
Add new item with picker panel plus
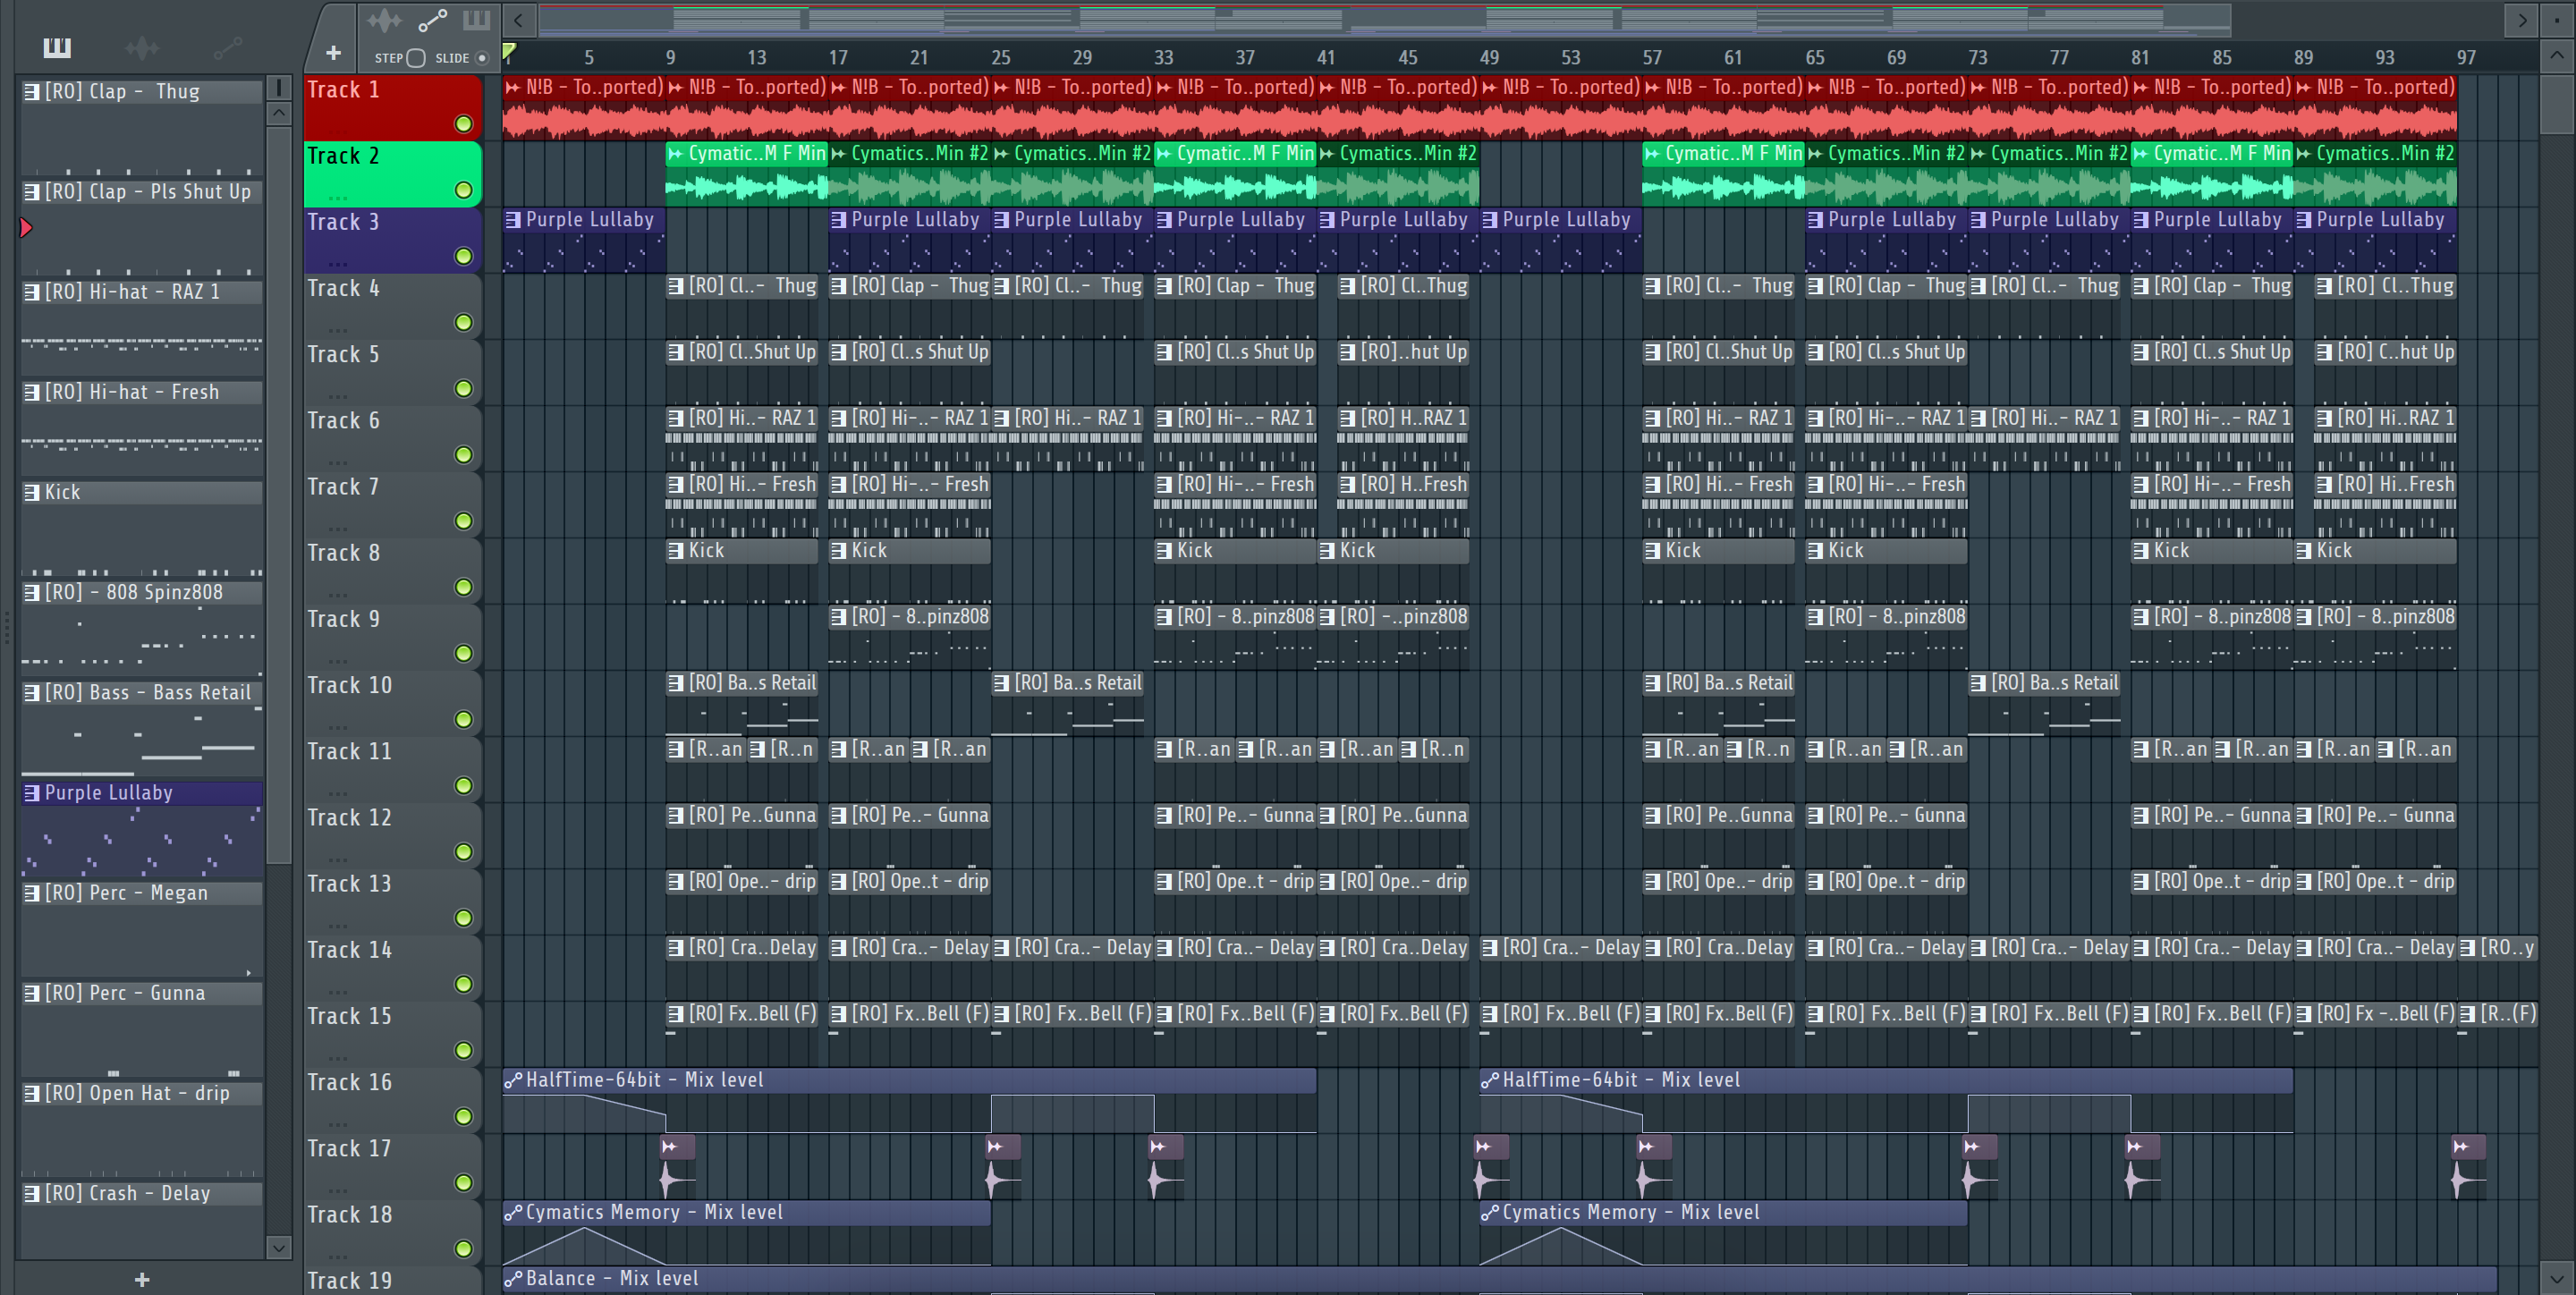(142, 1279)
